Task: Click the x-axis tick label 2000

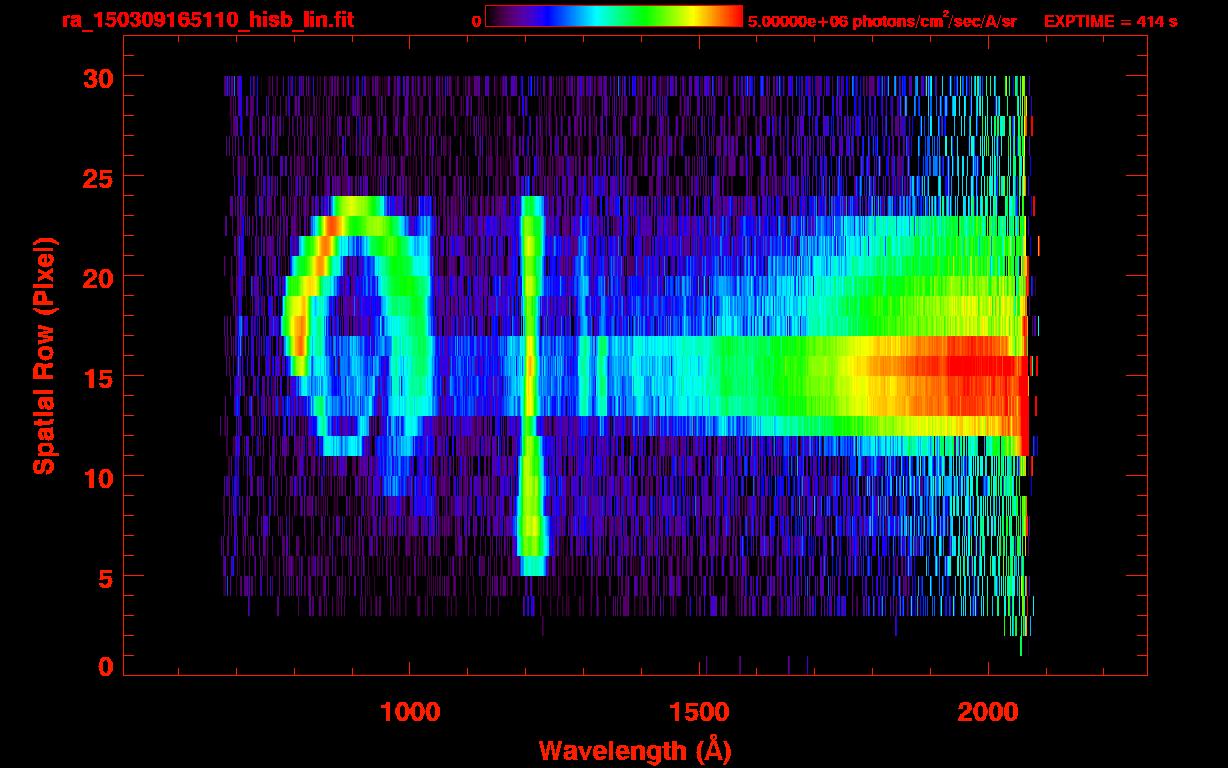Action: (x=988, y=712)
